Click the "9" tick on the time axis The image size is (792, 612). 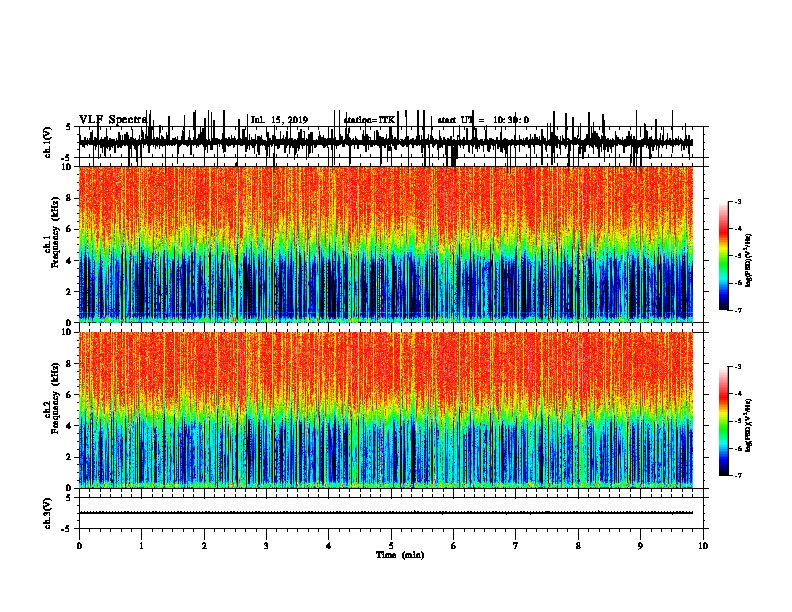(640, 546)
